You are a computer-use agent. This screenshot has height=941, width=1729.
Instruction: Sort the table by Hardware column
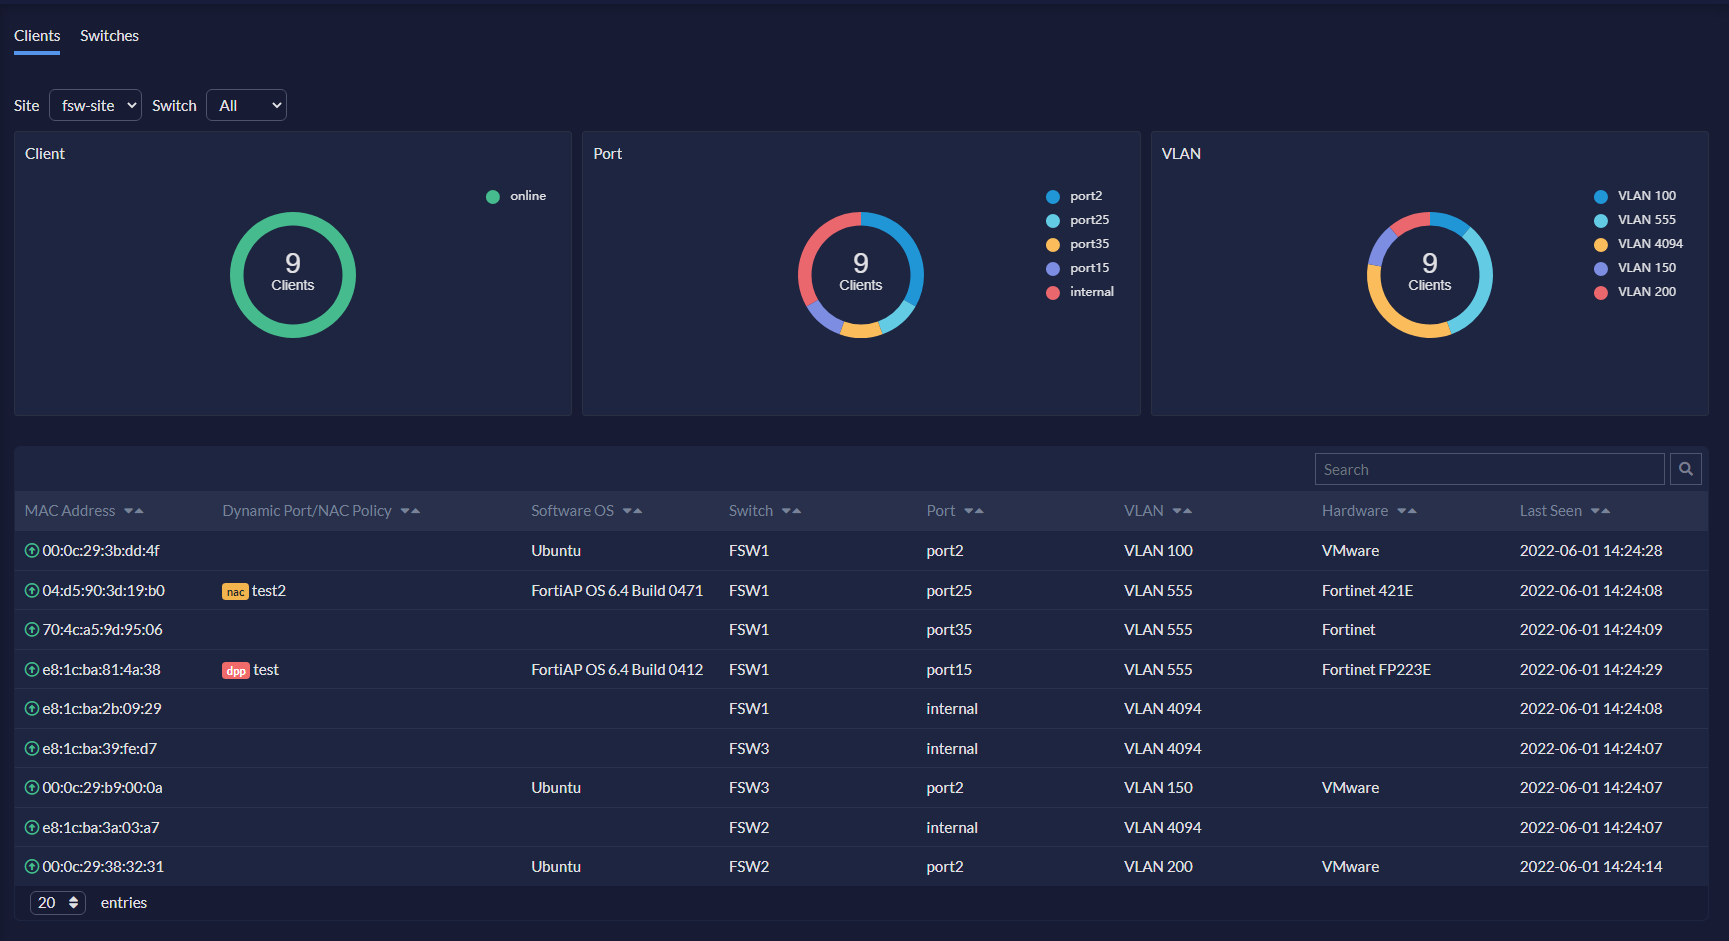(x=1407, y=510)
